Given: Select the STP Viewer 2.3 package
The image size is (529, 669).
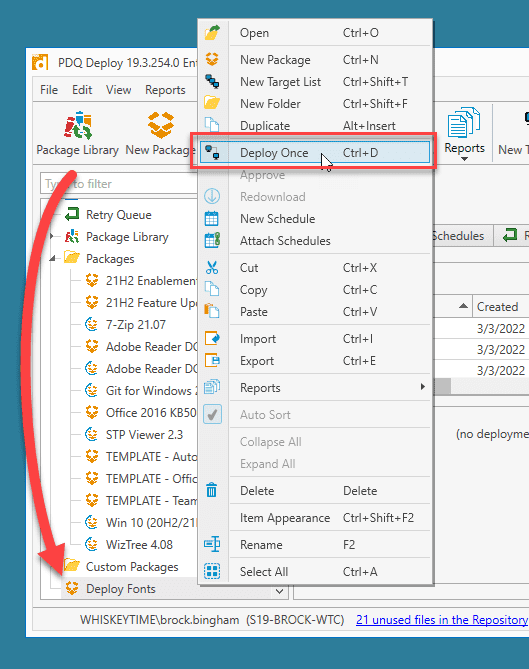Looking at the screenshot, I should point(144,435).
